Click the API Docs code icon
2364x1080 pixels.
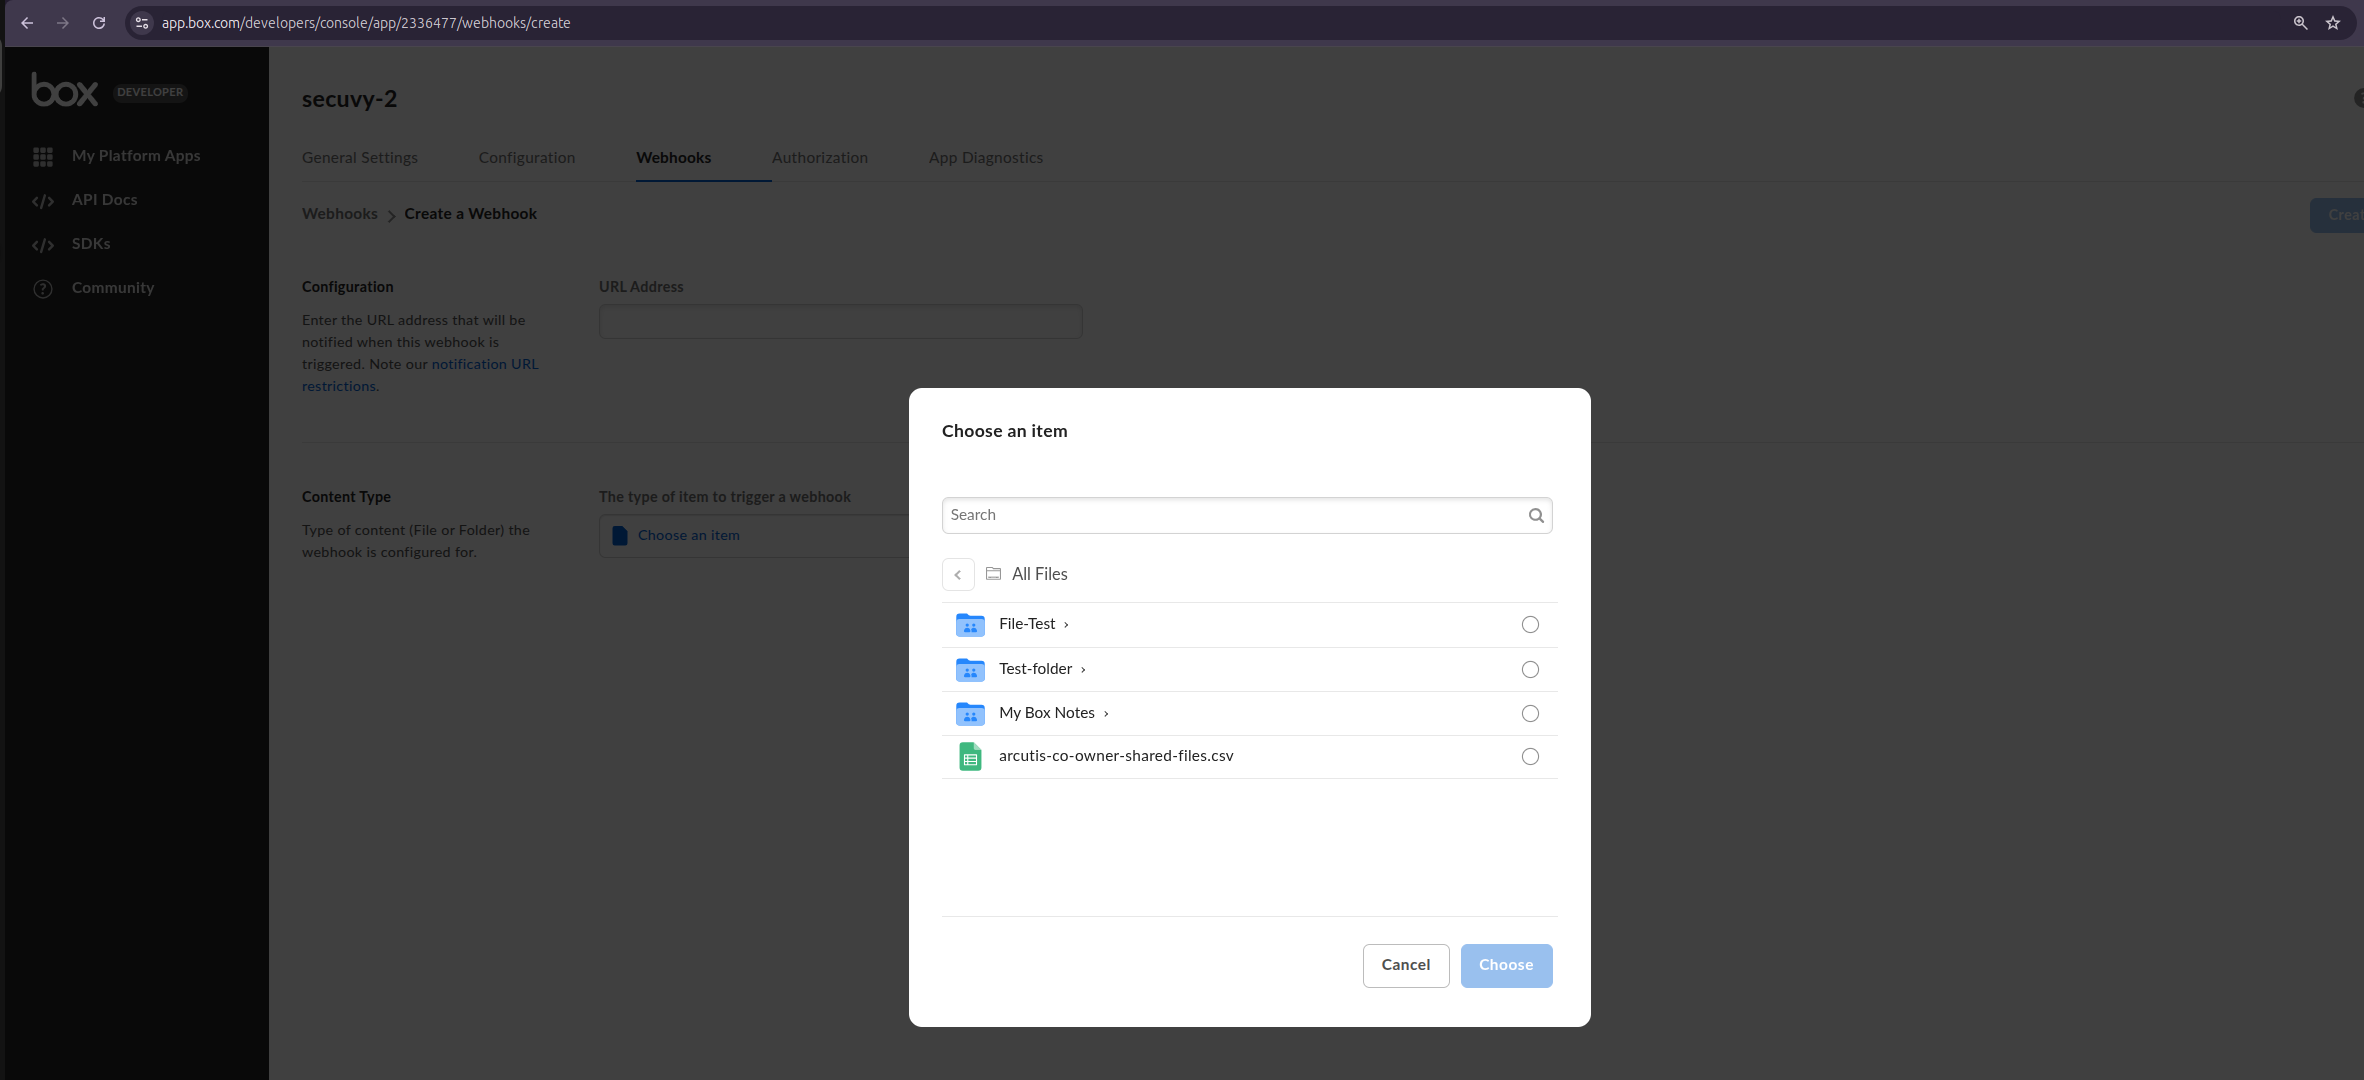click(x=43, y=201)
